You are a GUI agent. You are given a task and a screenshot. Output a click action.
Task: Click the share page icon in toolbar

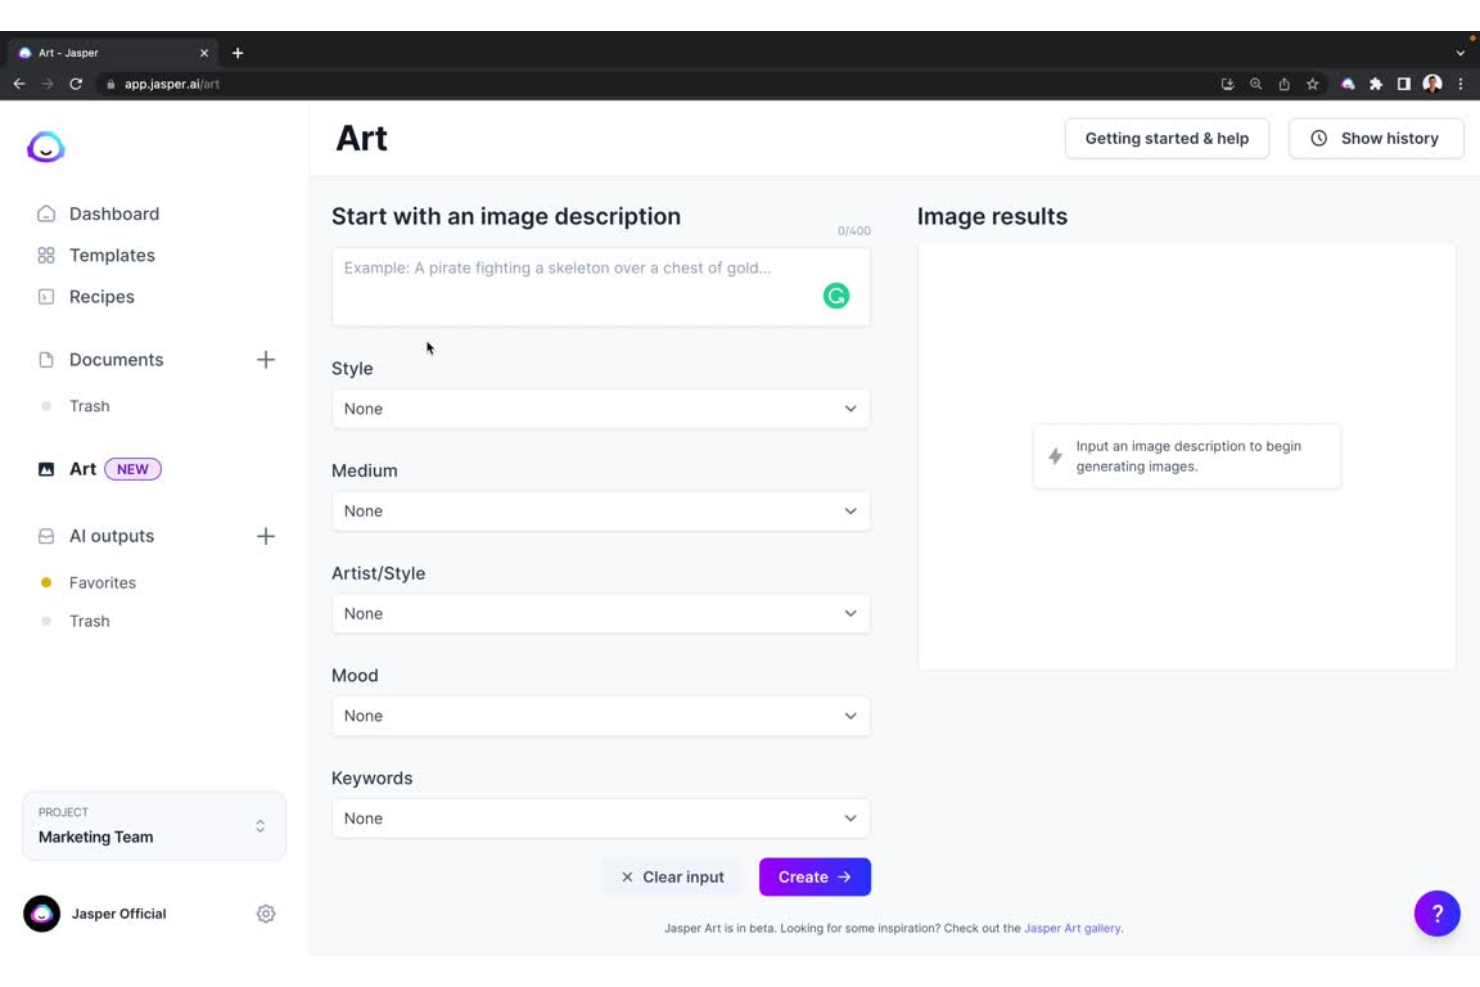point(1284,84)
